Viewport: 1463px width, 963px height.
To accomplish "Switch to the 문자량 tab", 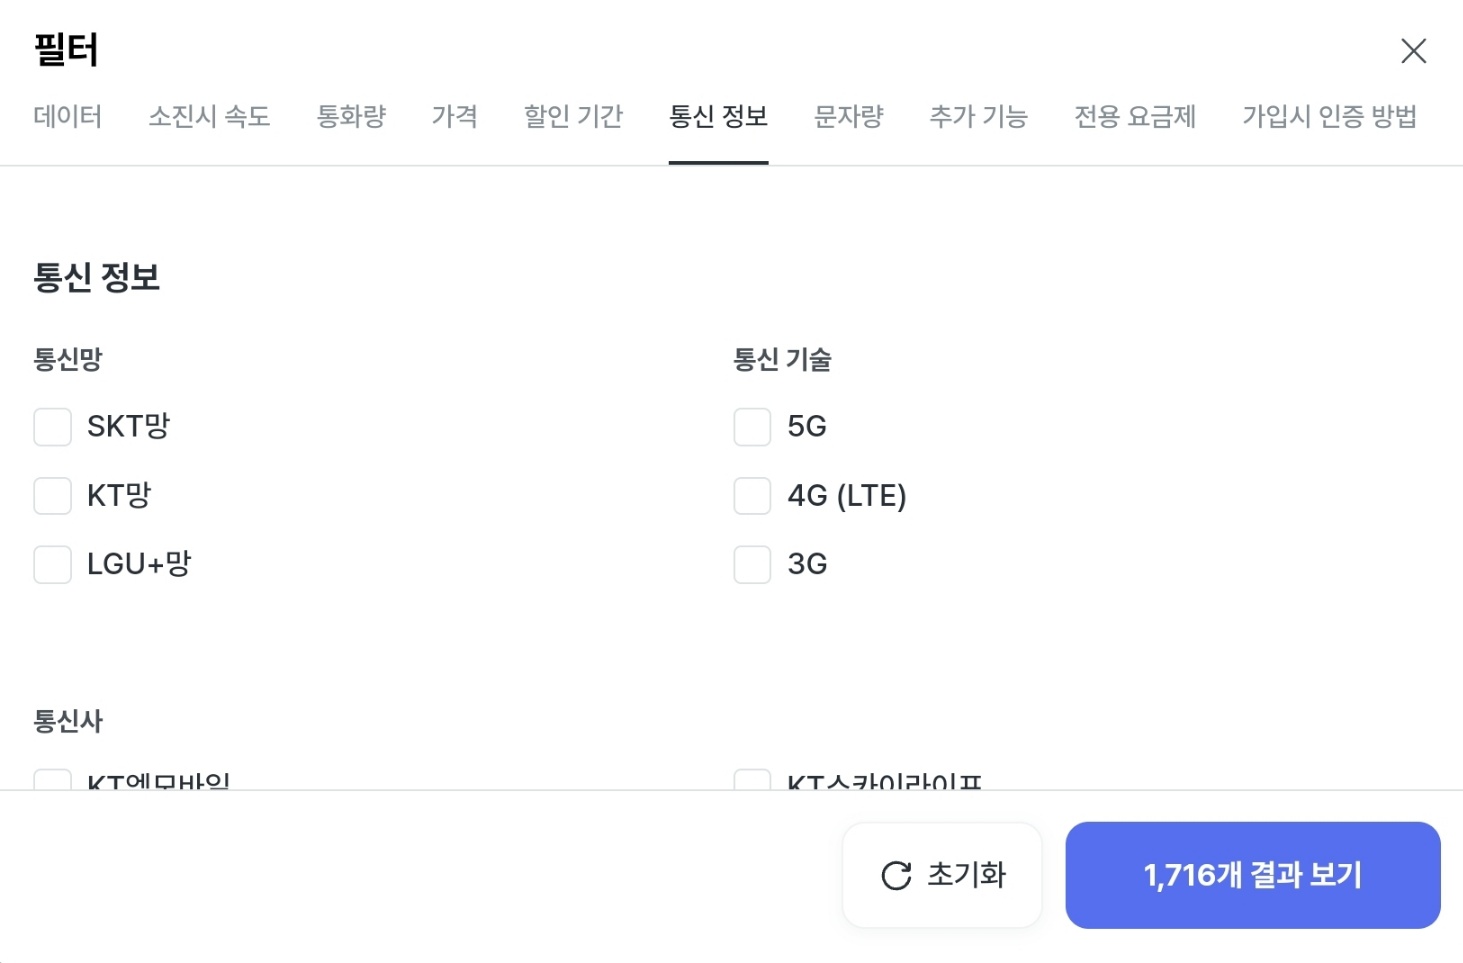I will click(x=848, y=117).
